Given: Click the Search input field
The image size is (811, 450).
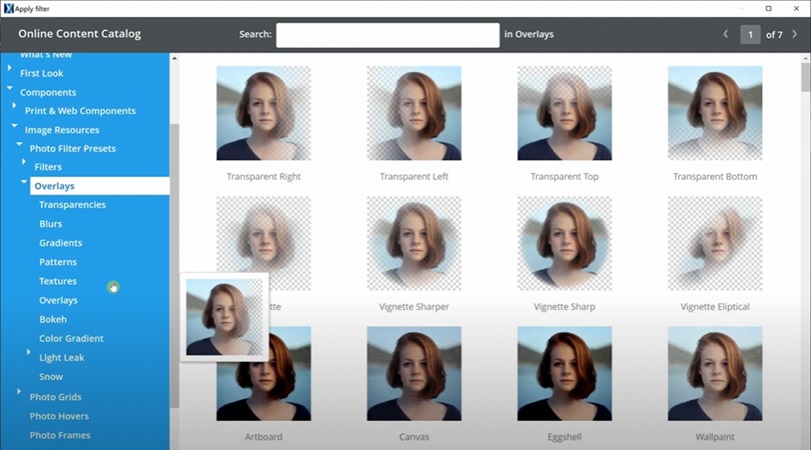Looking at the screenshot, I should click(x=387, y=35).
